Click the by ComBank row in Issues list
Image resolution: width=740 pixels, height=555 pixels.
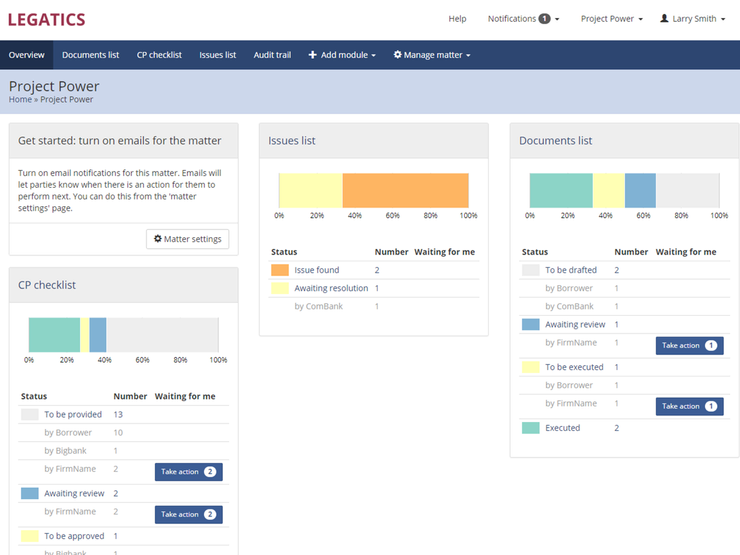[374, 306]
